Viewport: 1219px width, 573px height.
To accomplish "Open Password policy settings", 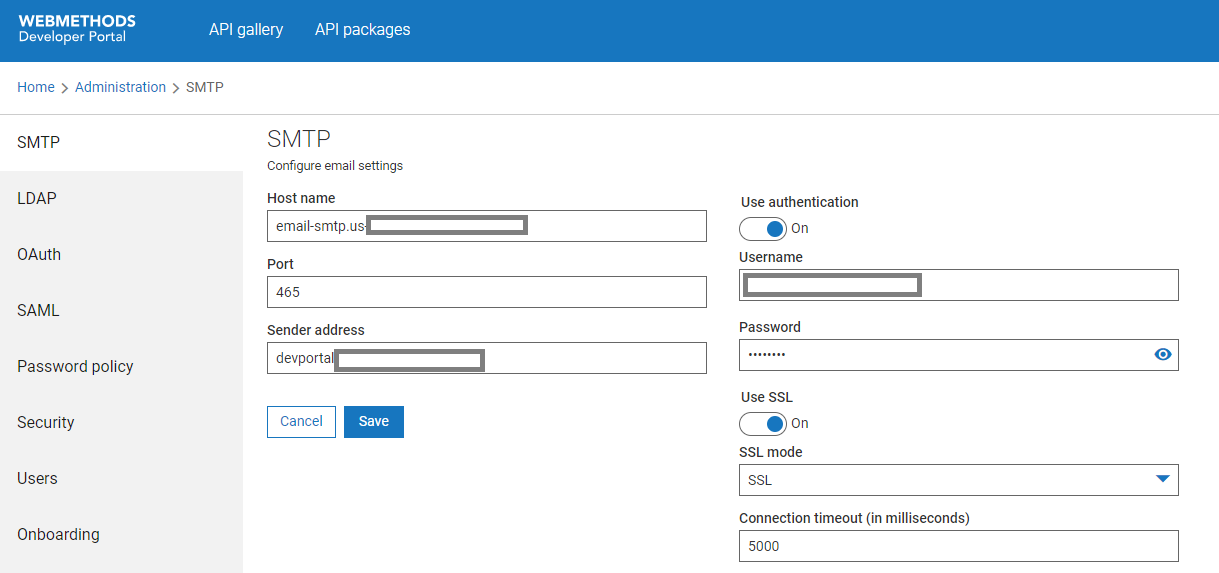I will [x=75, y=367].
